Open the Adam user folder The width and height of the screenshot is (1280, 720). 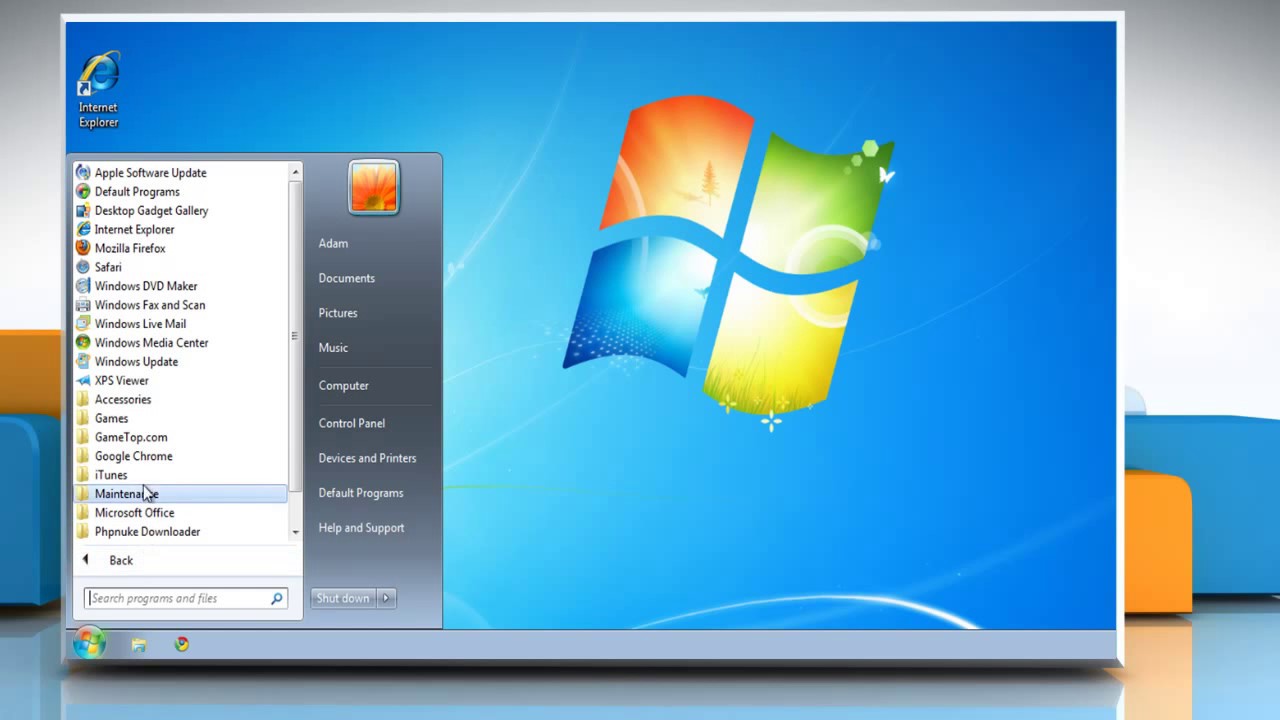333,243
